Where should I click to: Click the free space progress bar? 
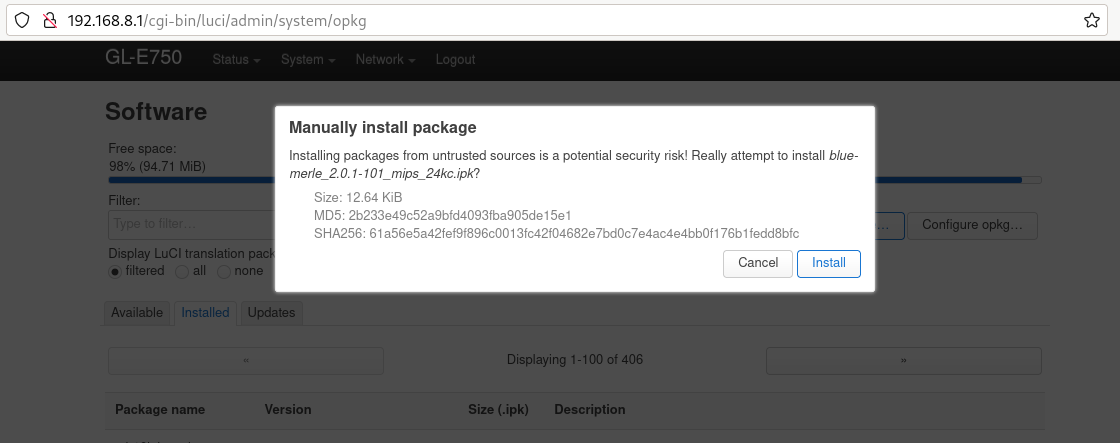pos(575,180)
